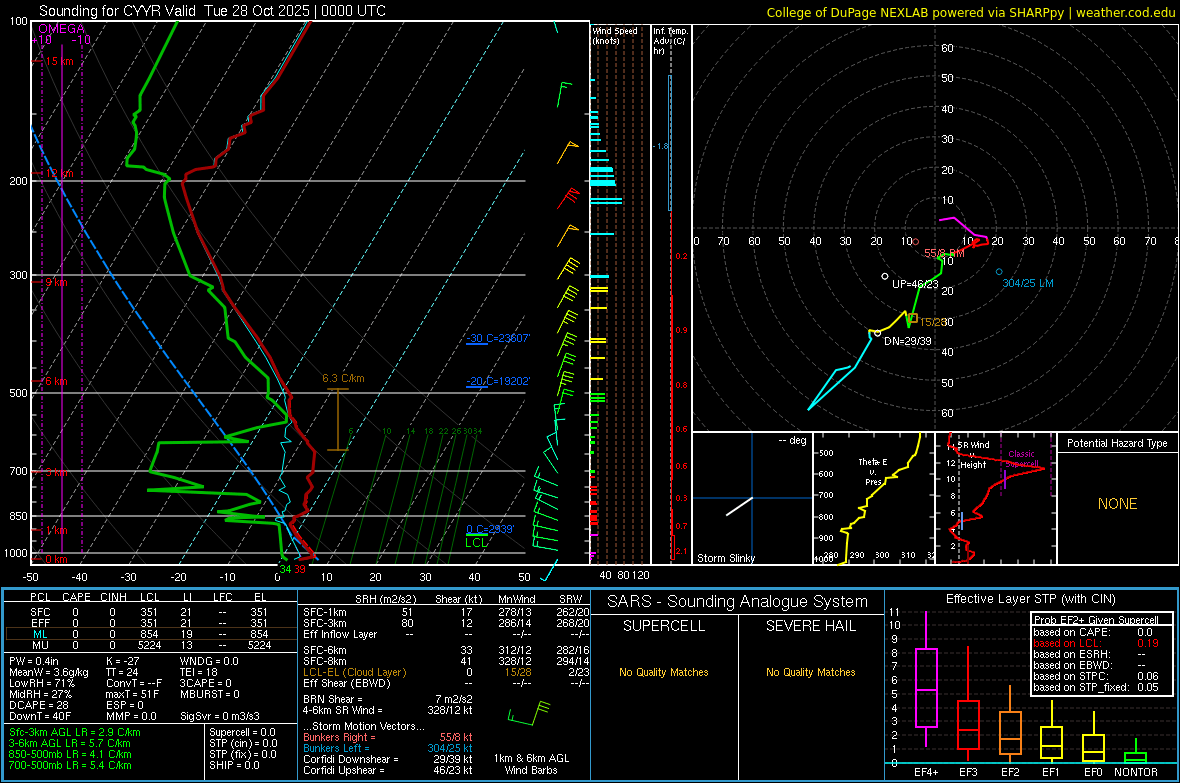Select the 'MU' parcel row label
The image size is (1180, 783).
click(40, 645)
